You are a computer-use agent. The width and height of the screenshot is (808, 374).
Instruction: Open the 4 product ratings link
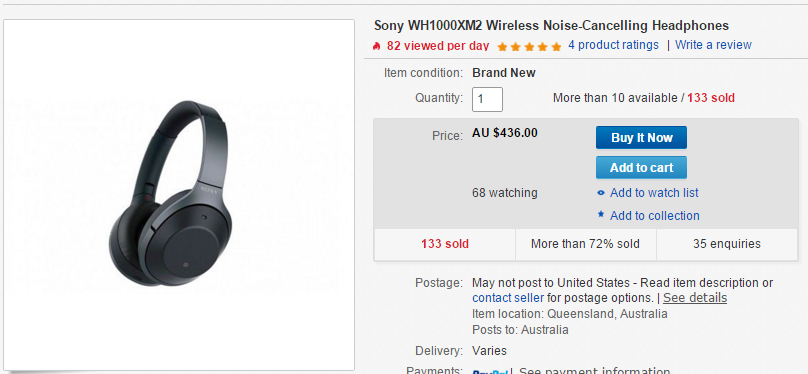613,45
